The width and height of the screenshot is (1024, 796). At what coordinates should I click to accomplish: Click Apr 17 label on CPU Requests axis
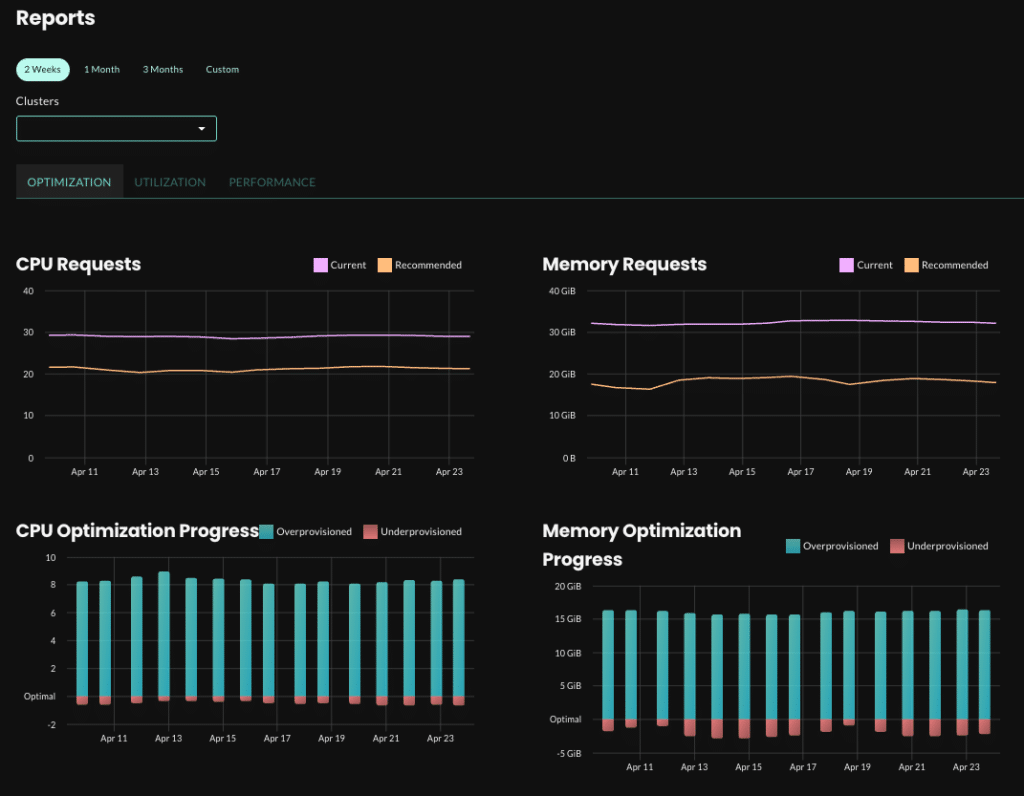(x=266, y=471)
